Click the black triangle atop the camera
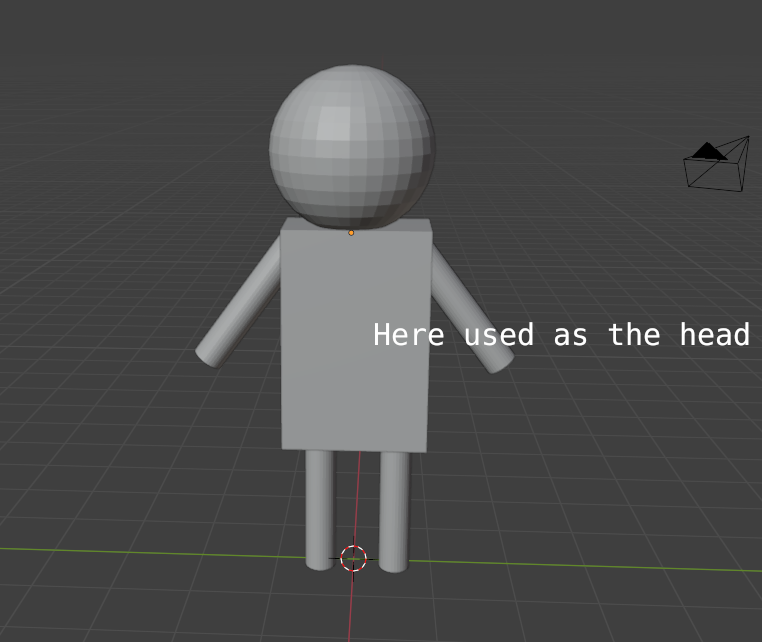 [x=709, y=151]
